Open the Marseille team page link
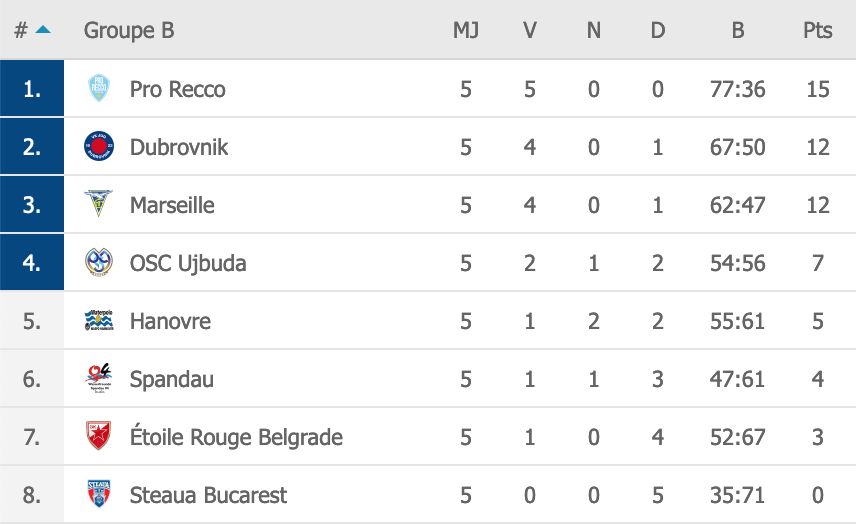 pos(172,205)
